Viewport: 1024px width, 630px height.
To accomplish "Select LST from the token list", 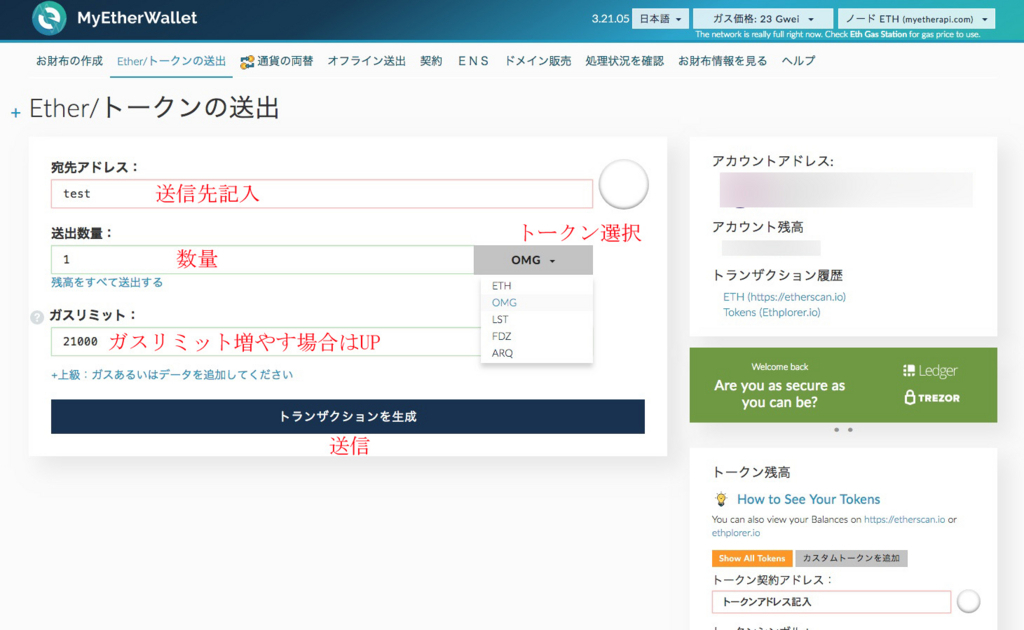I will (x=537, y=320).
